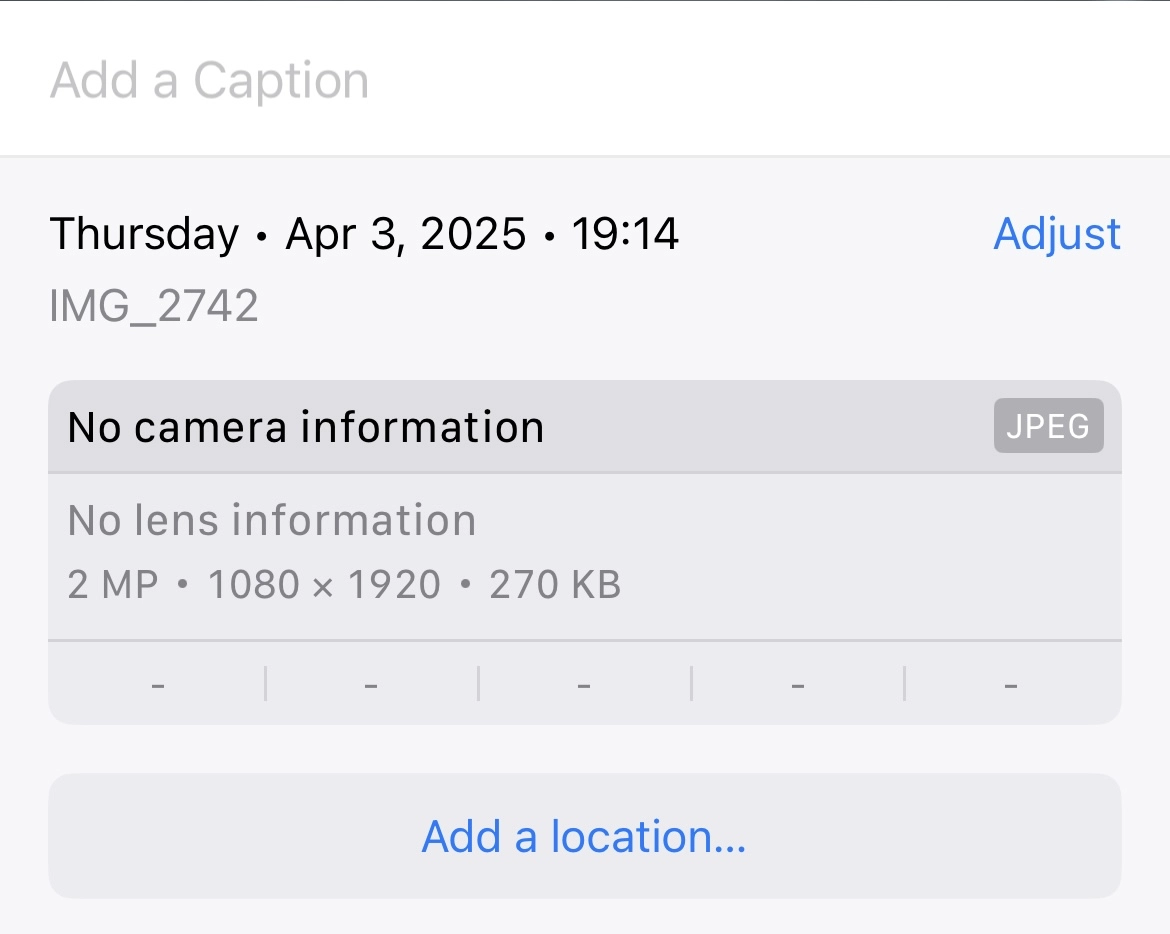Tap the 1080 × 1920 dimensions text
The image size is (1170, 934).
324,584
